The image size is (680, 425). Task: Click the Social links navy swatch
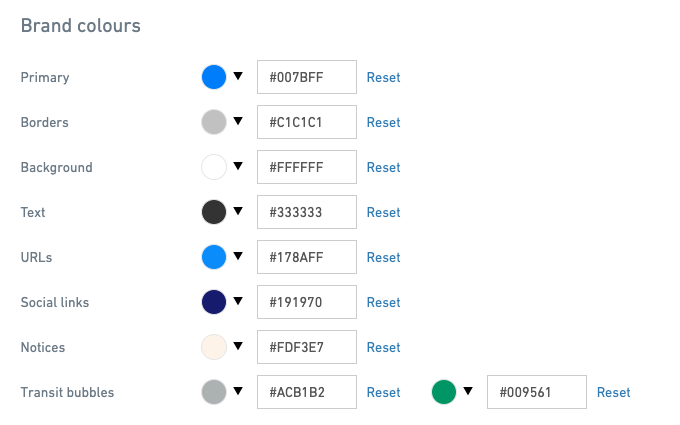[214, 302]
